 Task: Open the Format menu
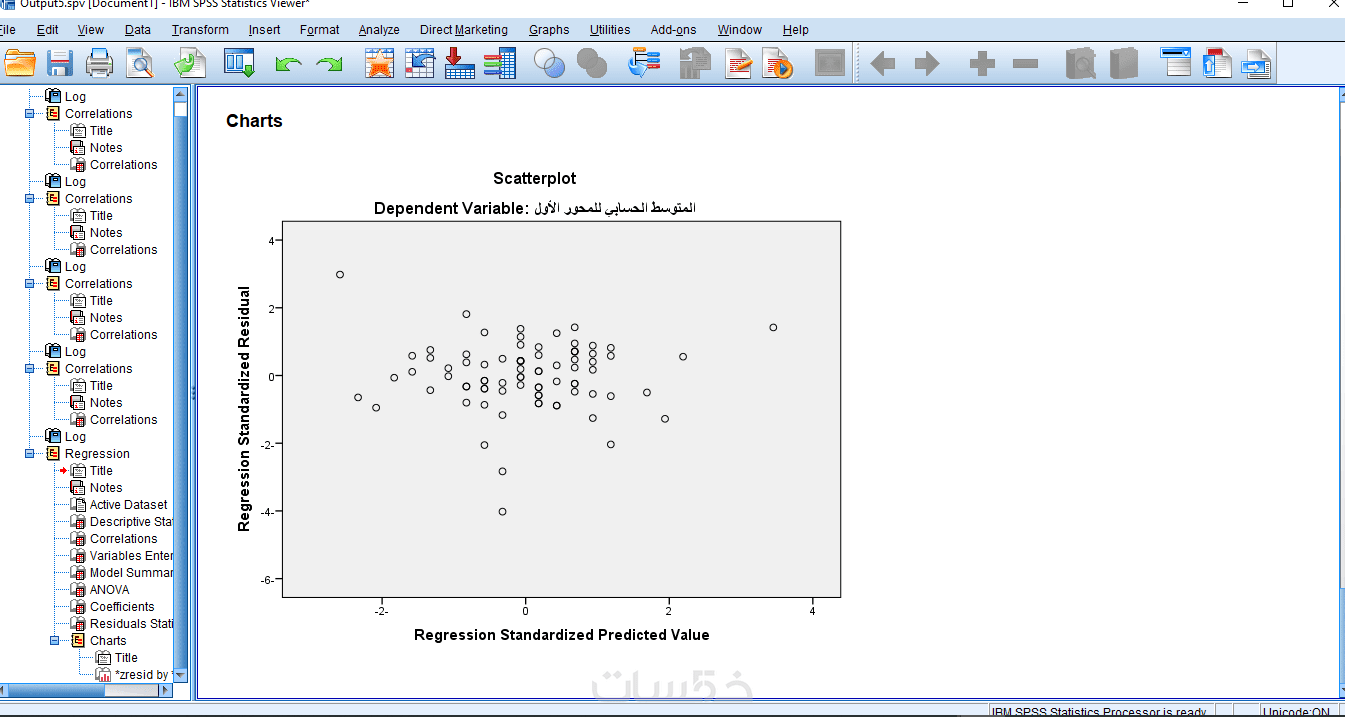(x=319, y=30)
